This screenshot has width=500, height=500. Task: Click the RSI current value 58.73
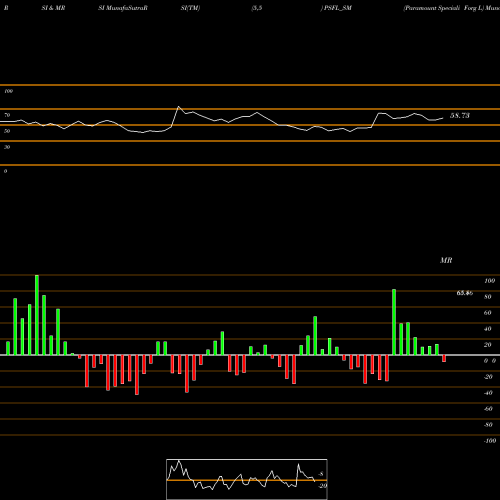460,116
